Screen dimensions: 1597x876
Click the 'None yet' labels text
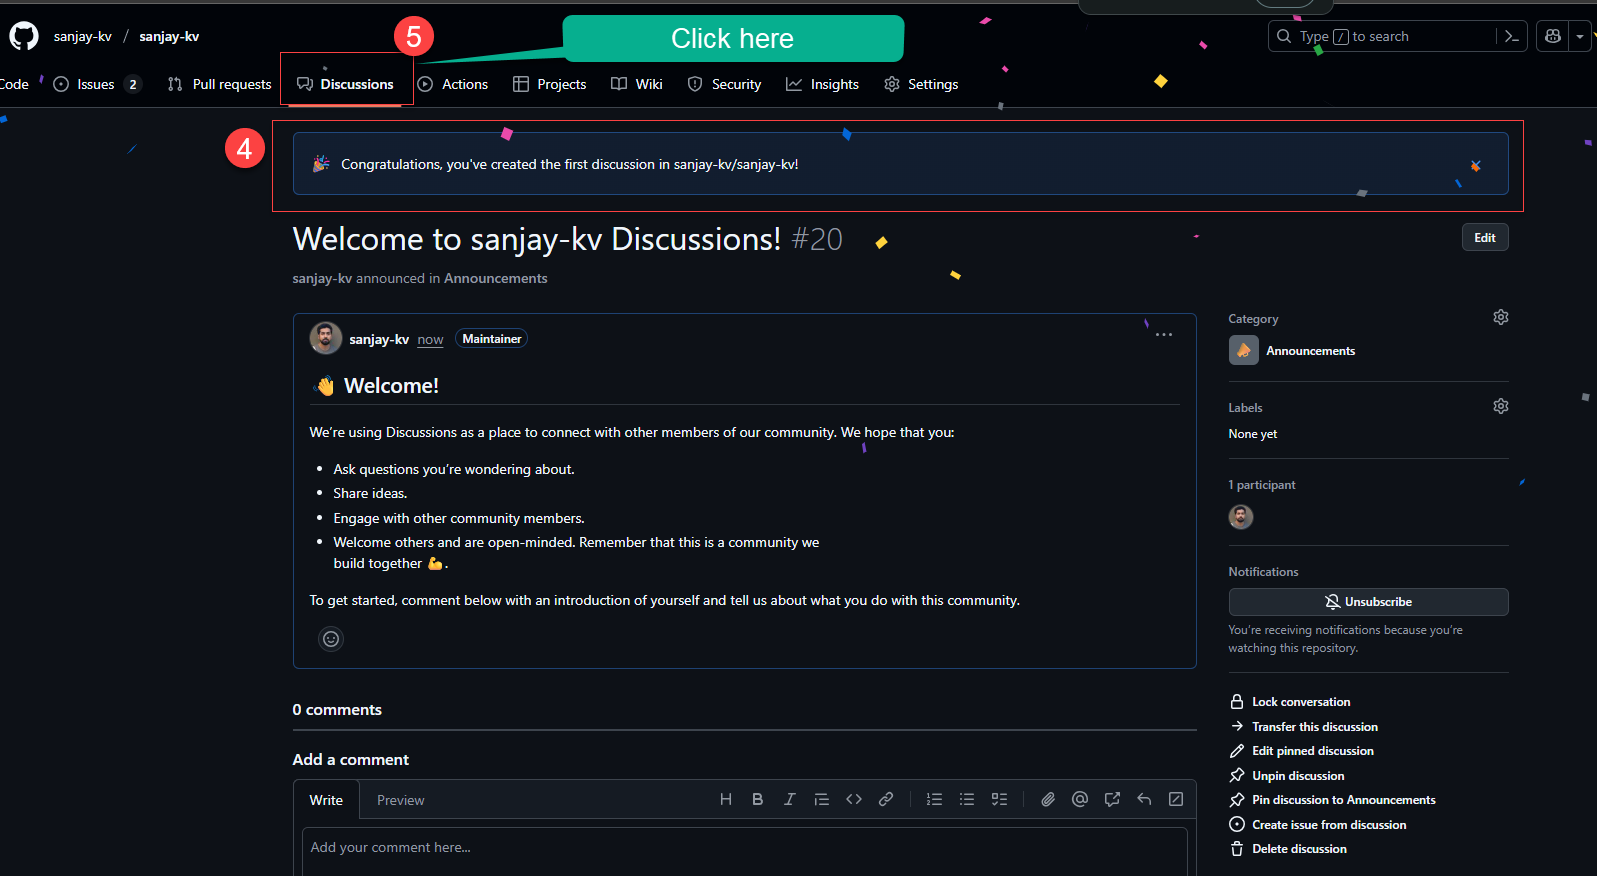click(1253, 434)
